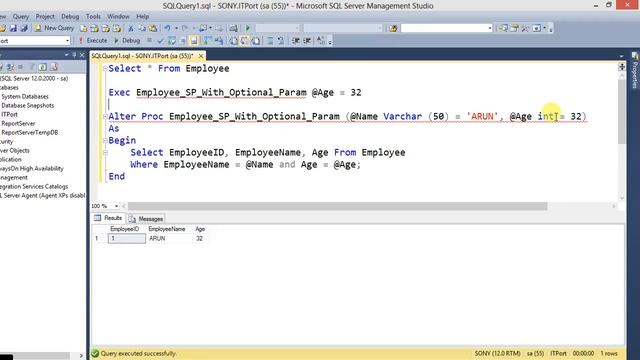Click the Properties Window icon in toolbar

pos(514,28)
